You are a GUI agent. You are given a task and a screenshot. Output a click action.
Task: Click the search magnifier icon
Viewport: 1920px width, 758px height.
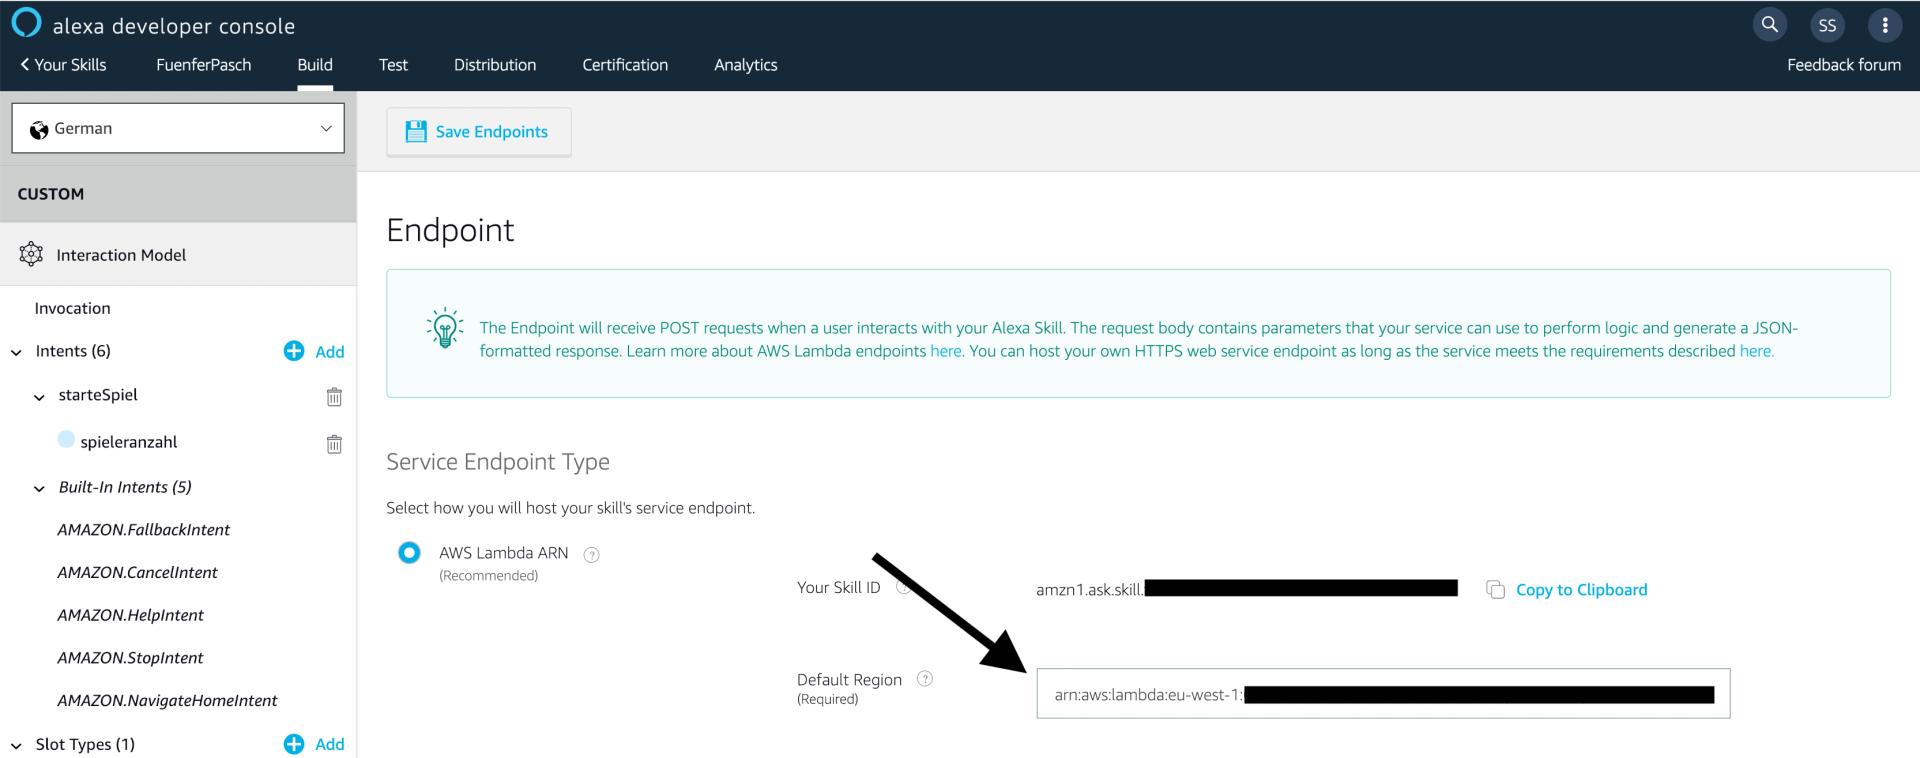tap(1769, 25)
